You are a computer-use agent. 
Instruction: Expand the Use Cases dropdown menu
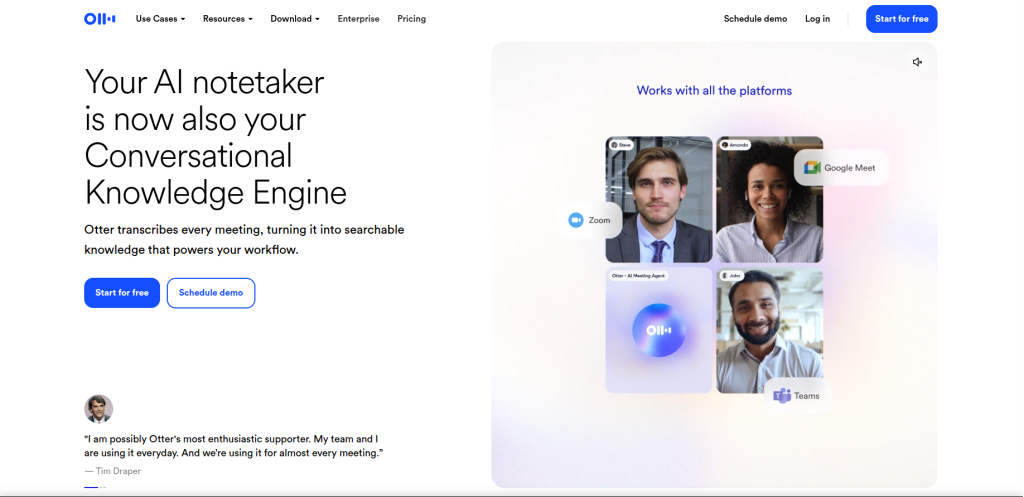[x=161, y=19]
